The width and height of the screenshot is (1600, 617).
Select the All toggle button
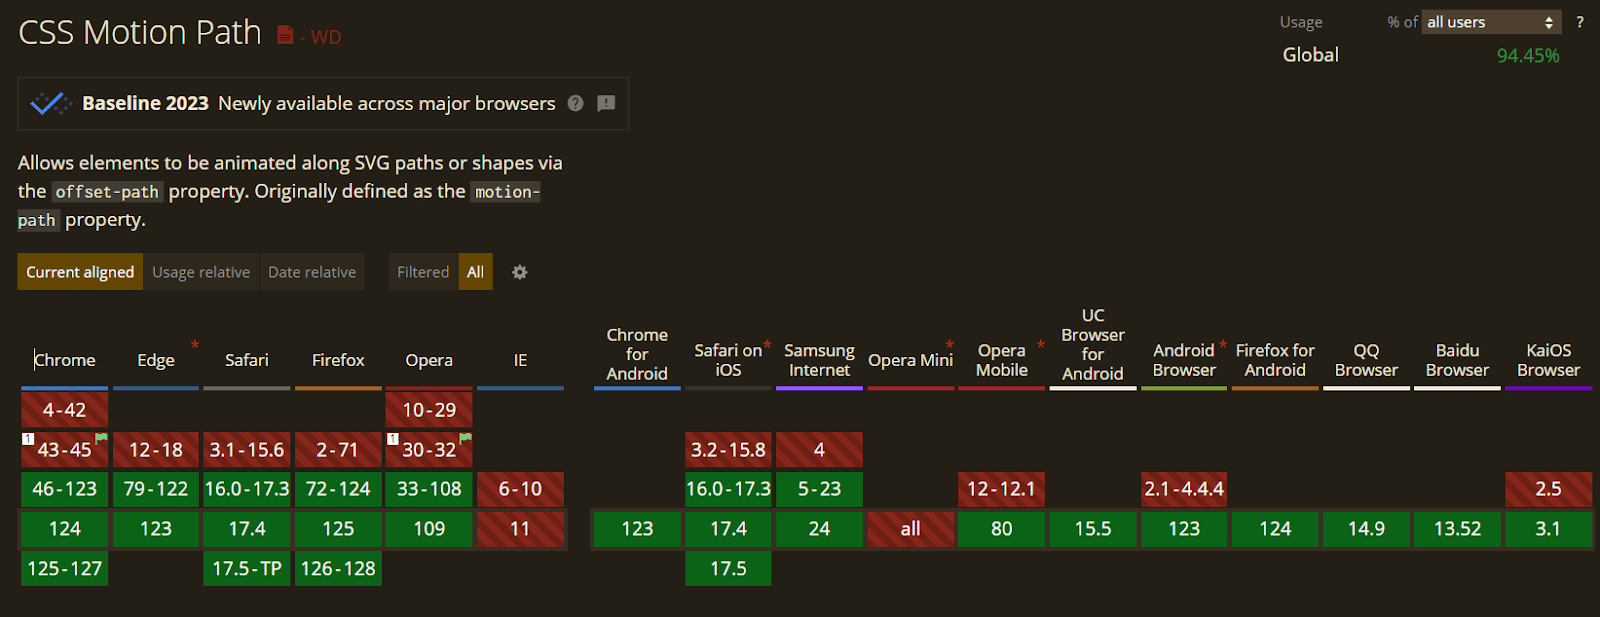click(476, 272)
